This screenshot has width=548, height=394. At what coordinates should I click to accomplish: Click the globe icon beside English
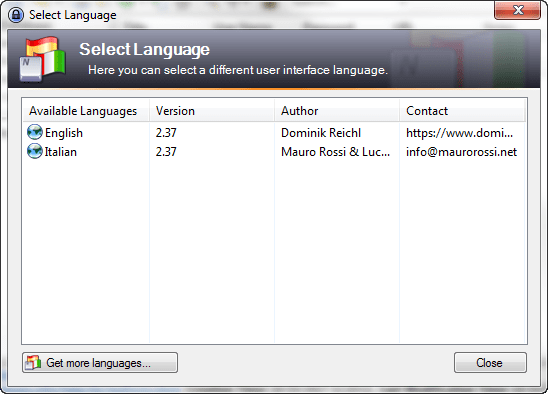[x=35, y=132]
